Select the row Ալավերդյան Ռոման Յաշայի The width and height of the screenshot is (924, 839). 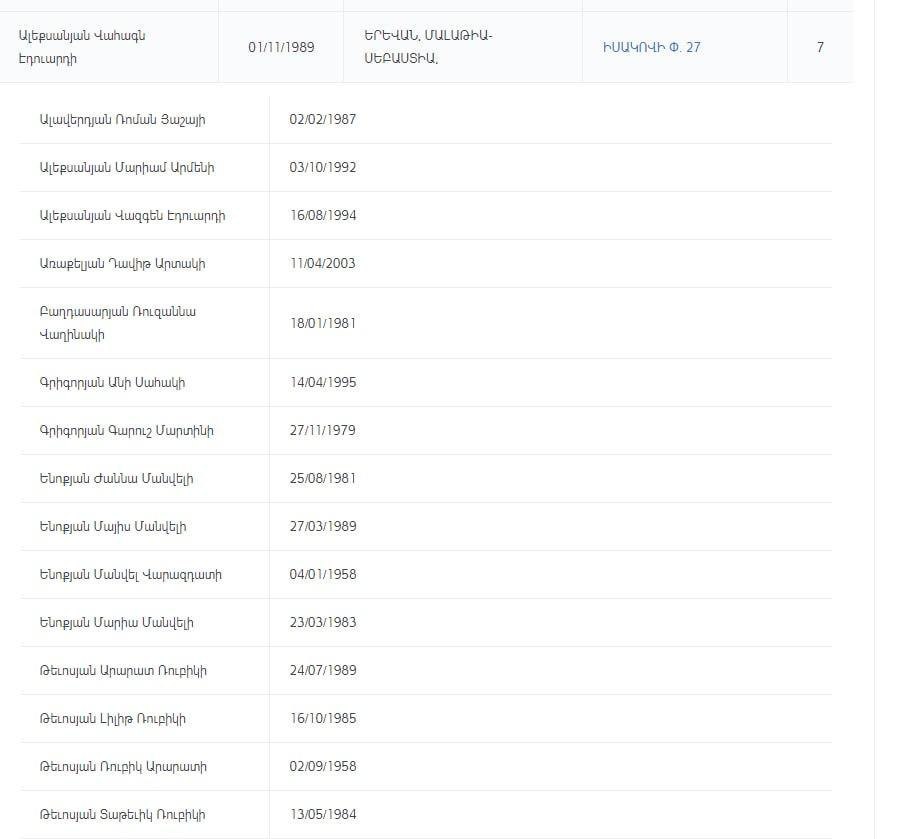point(426,120)
